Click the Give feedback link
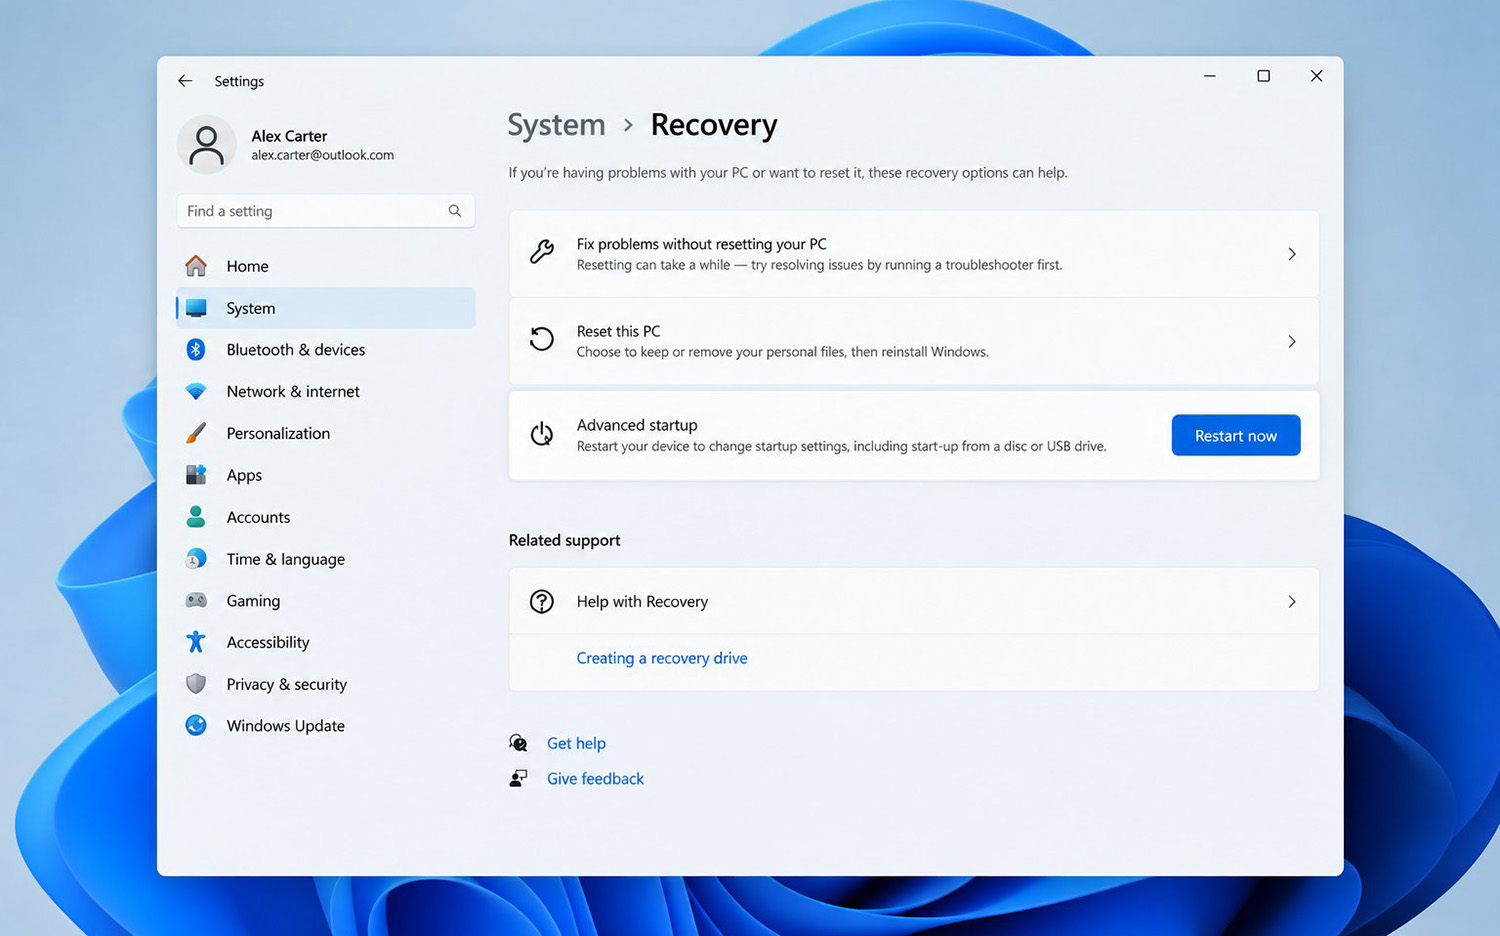This screenshot has height=936, width=1500. point(595,778)
